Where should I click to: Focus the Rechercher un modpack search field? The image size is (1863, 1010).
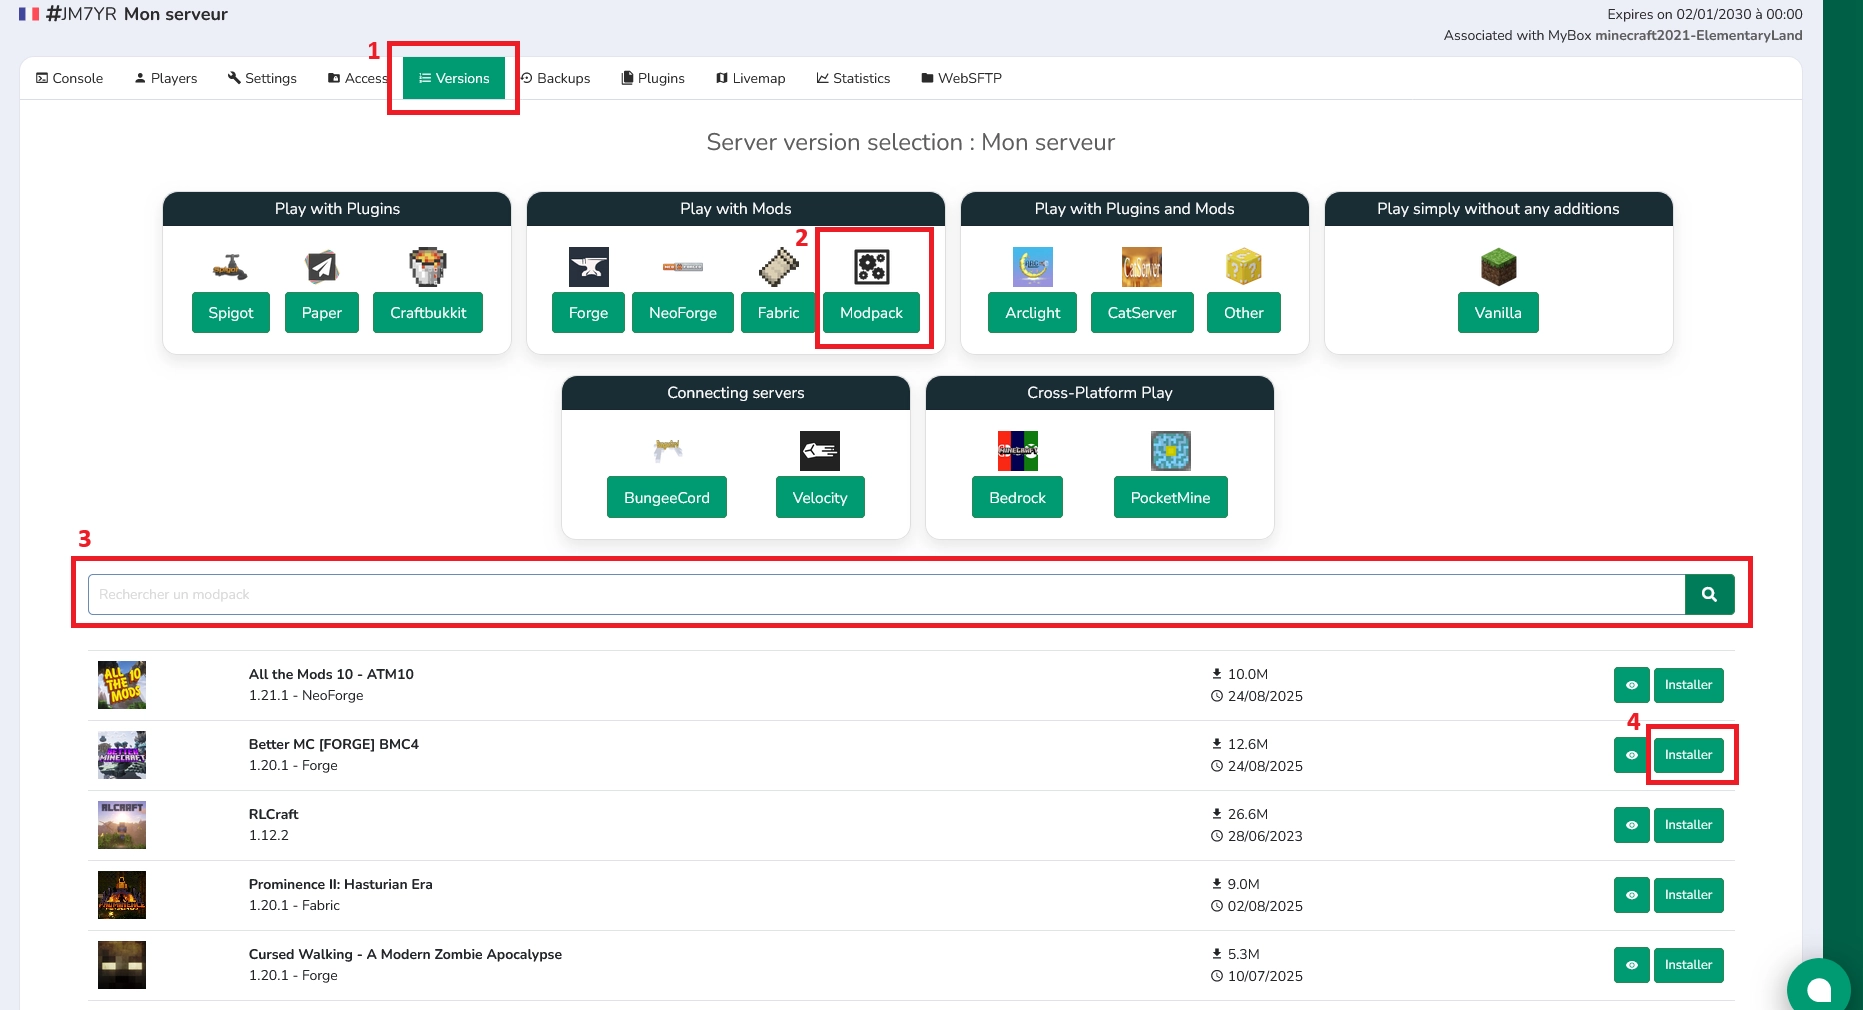coord(886,594)
